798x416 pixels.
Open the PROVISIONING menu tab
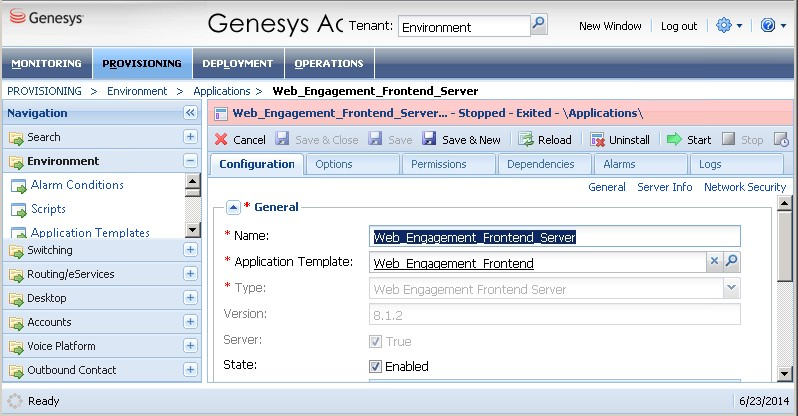[142, 63]
